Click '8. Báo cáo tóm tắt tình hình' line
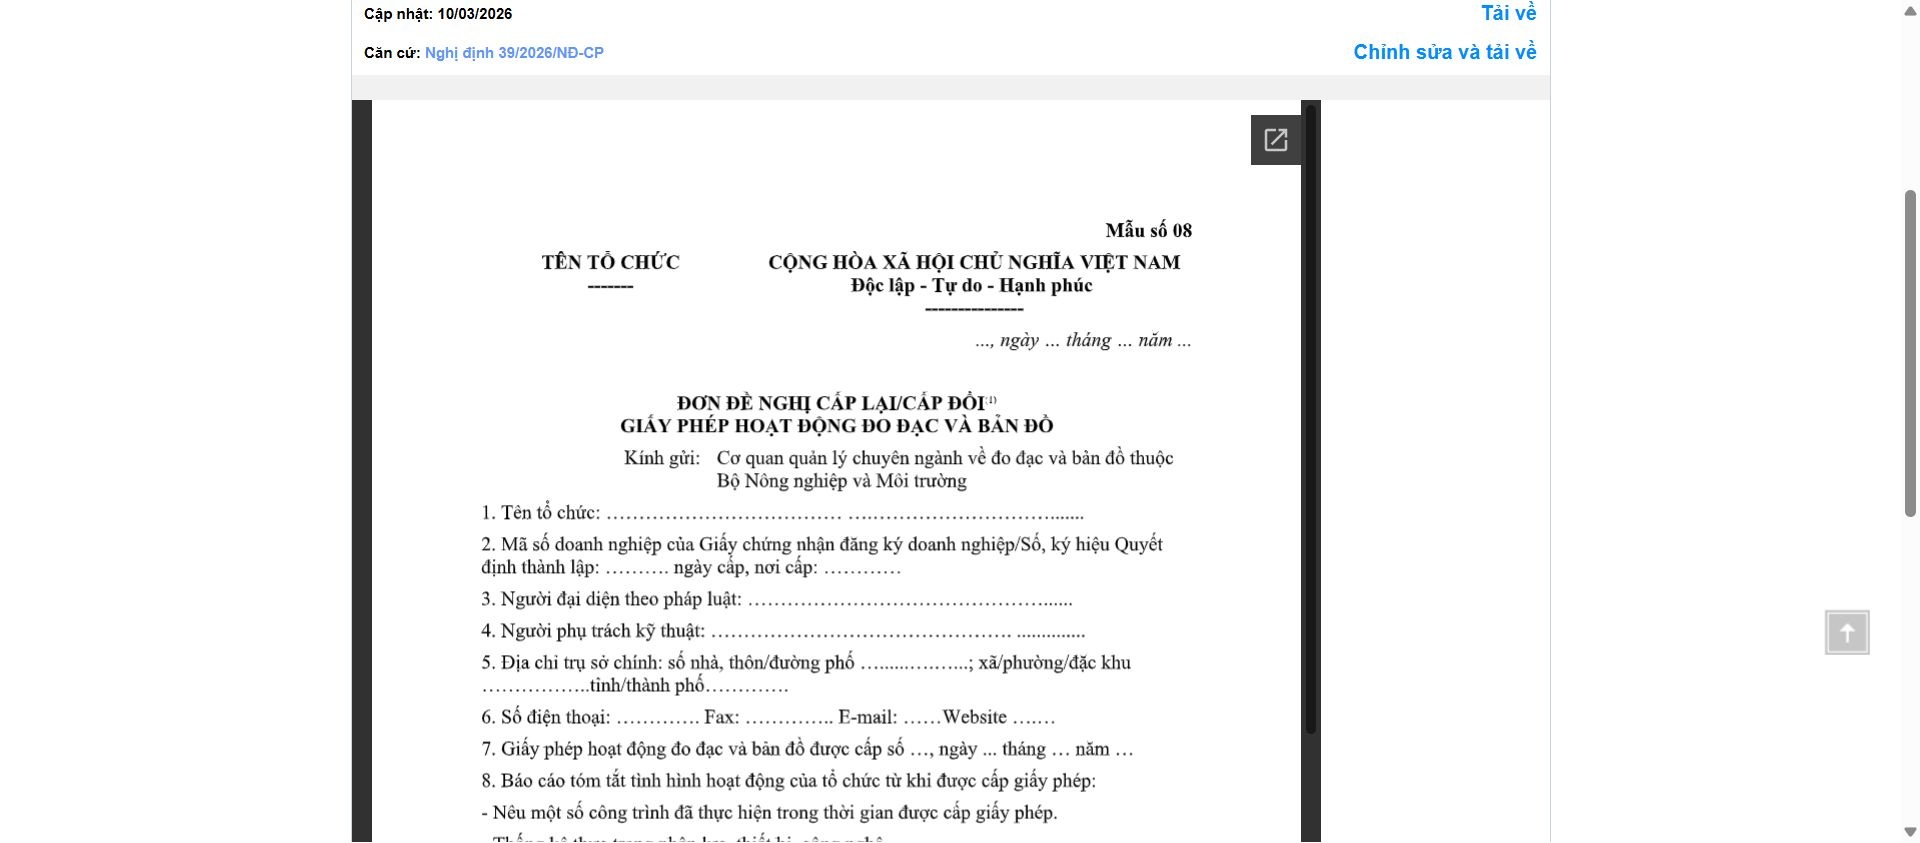The height and width of the screenshot is (843, 1920). pyautogui.click(x=789, y=781)
